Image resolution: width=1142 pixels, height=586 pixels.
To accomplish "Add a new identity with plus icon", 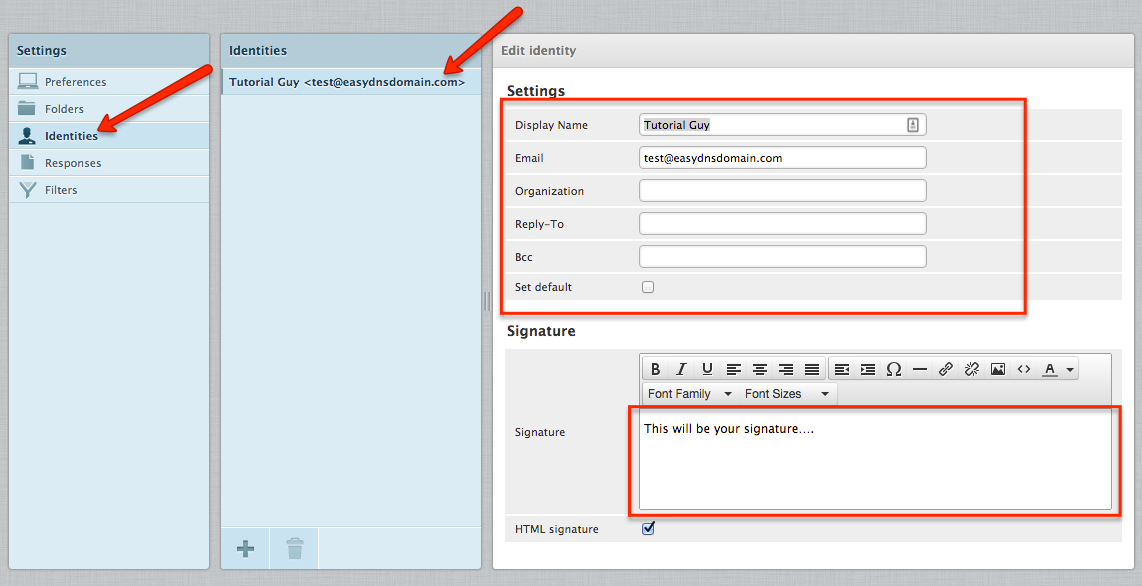I will click(245, 548).
